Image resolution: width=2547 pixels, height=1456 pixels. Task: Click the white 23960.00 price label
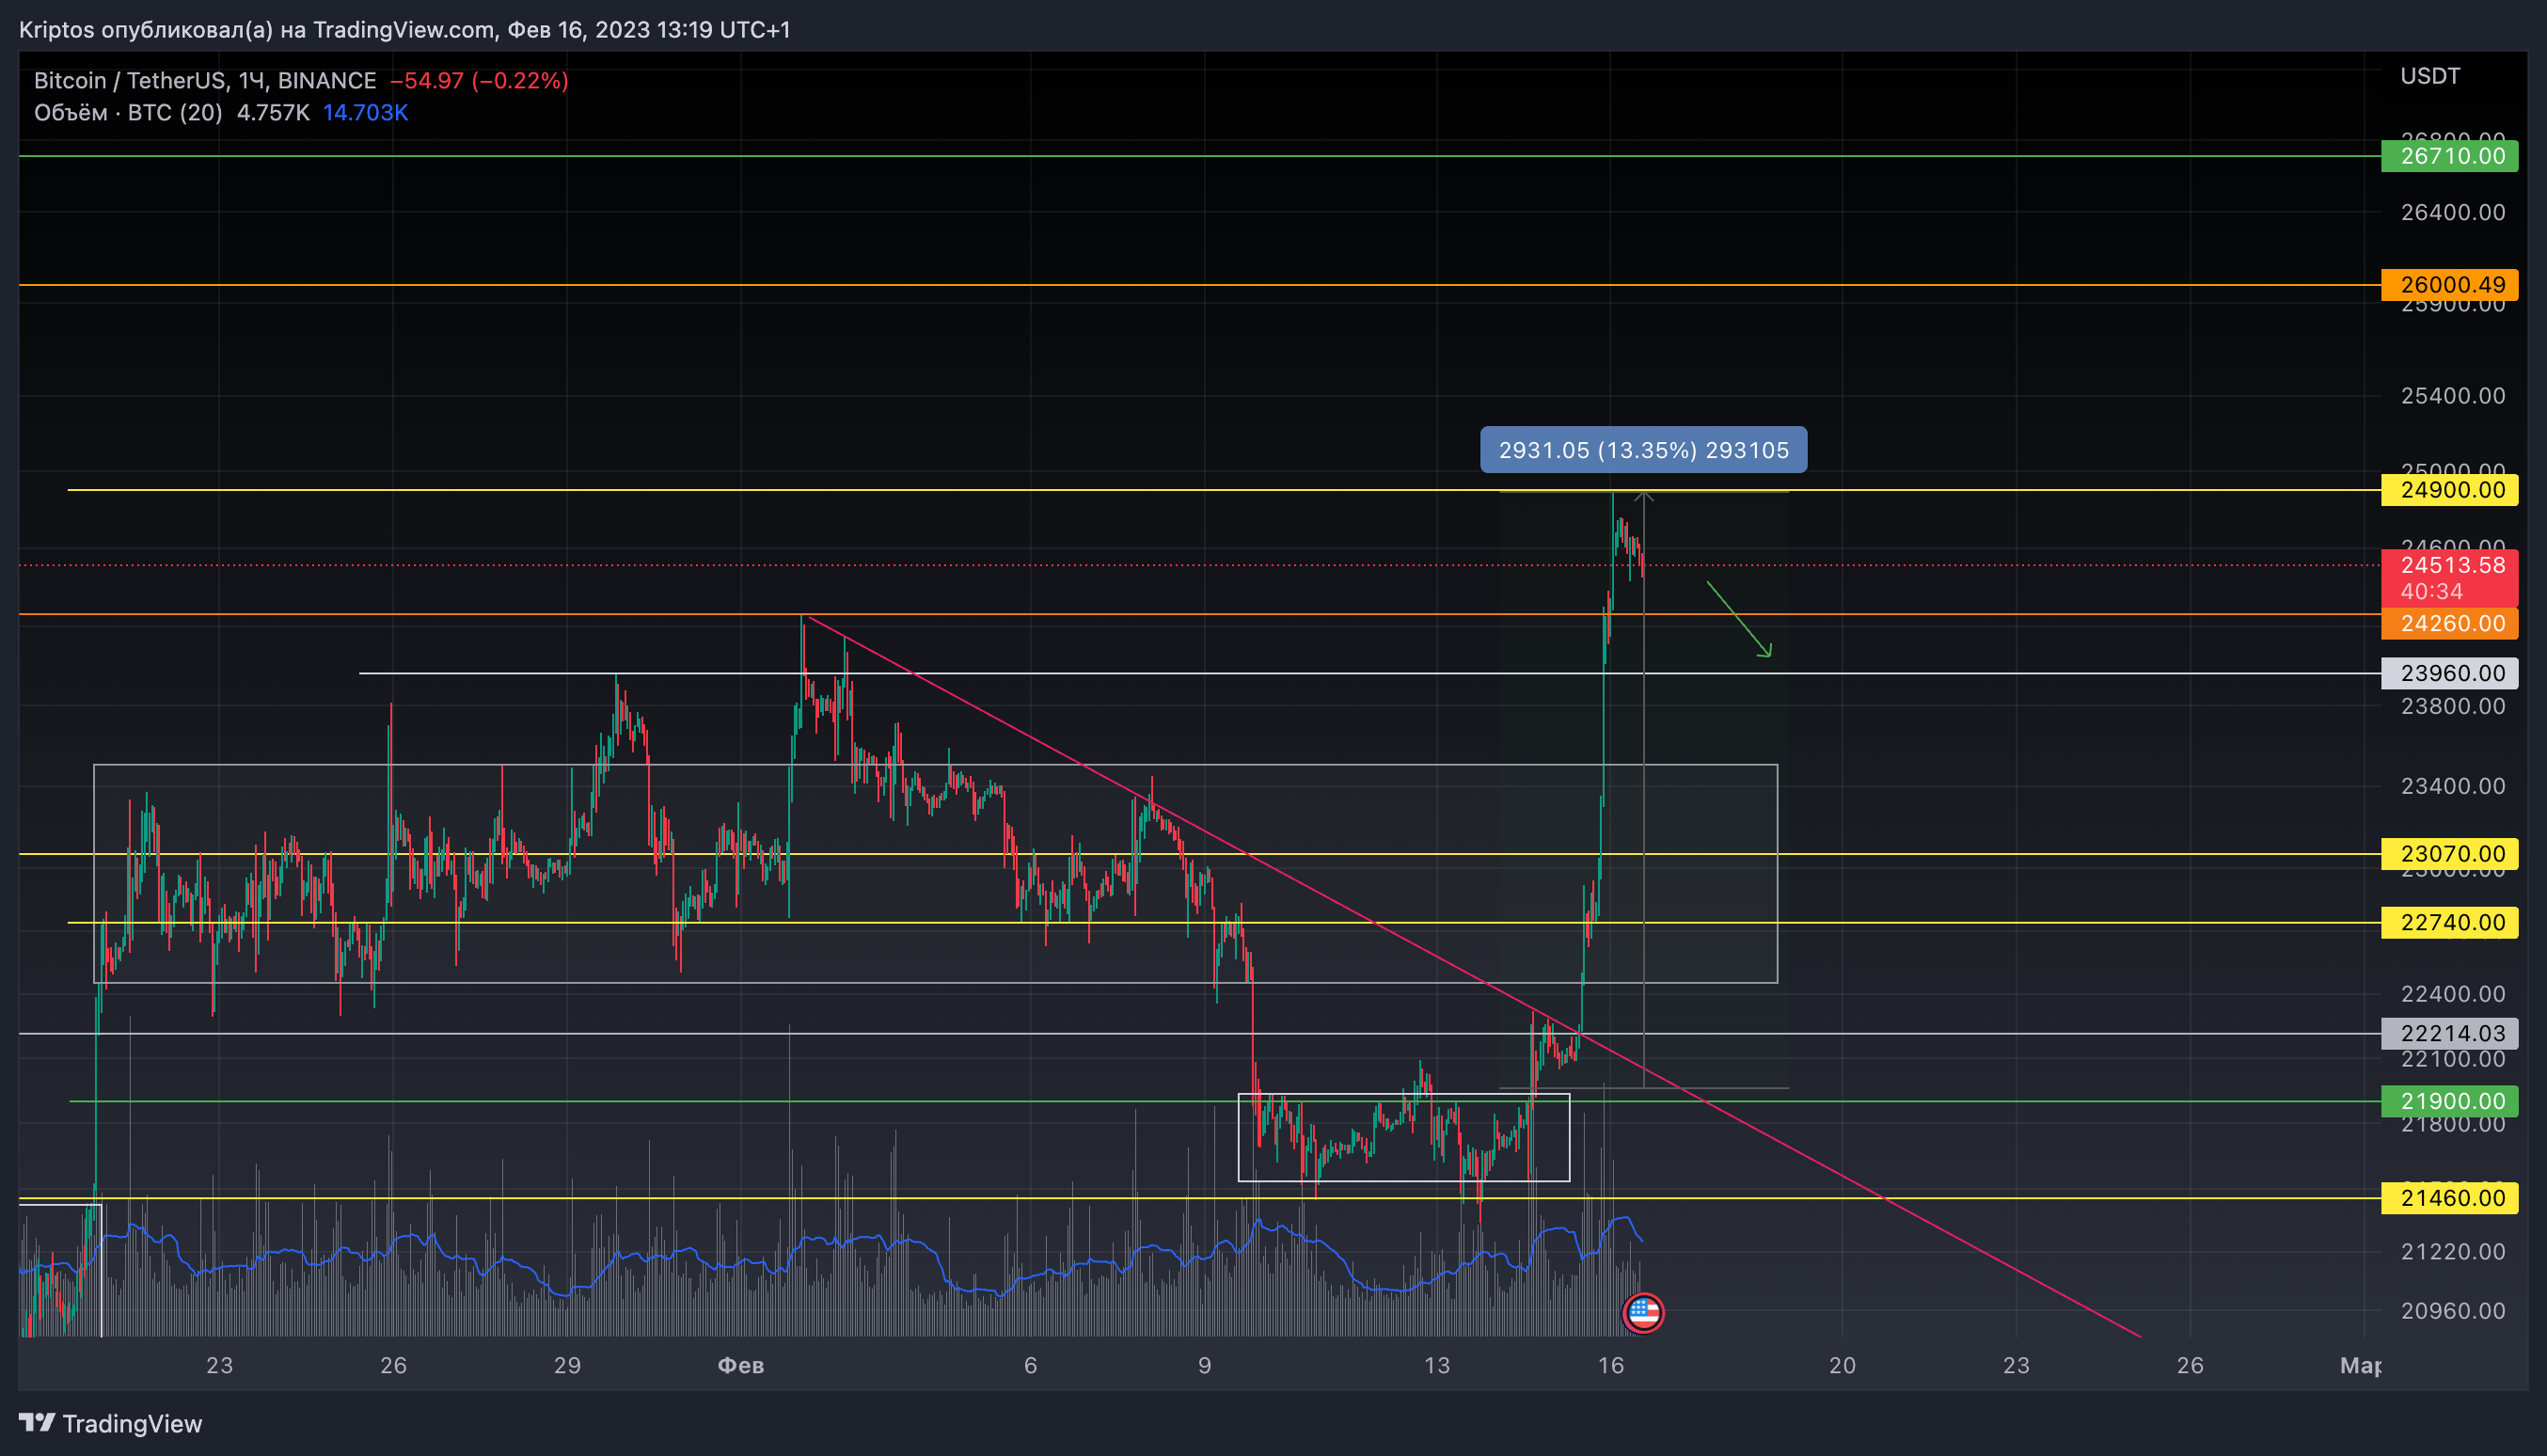click(x=2449, y=673)
